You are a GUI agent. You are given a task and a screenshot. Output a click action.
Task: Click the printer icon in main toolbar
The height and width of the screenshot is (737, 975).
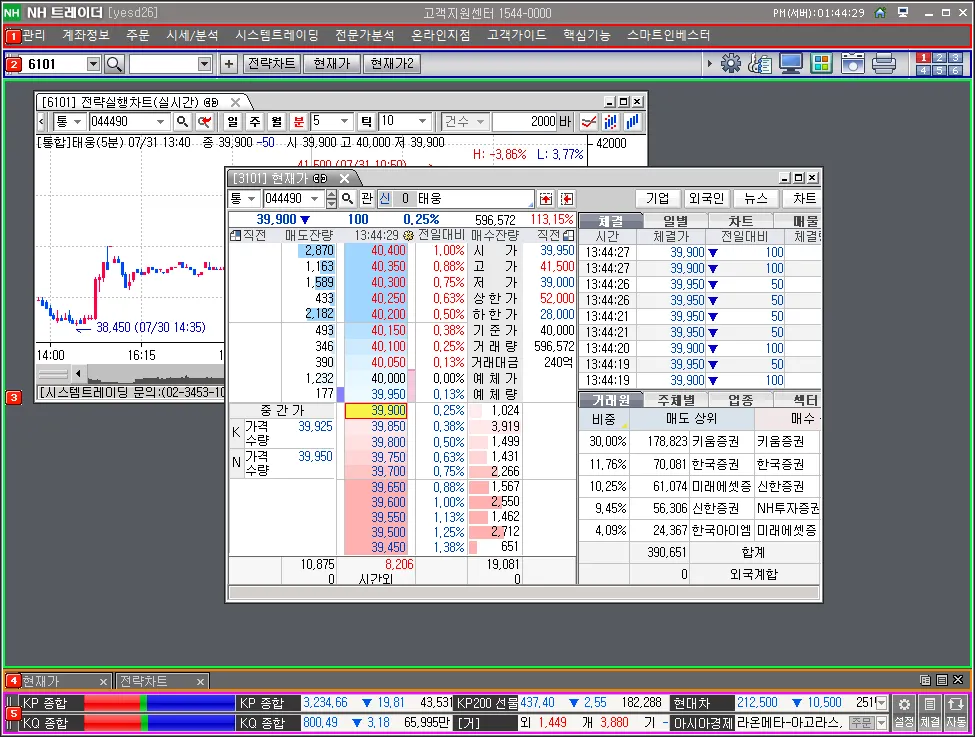[x=884, y=63]
